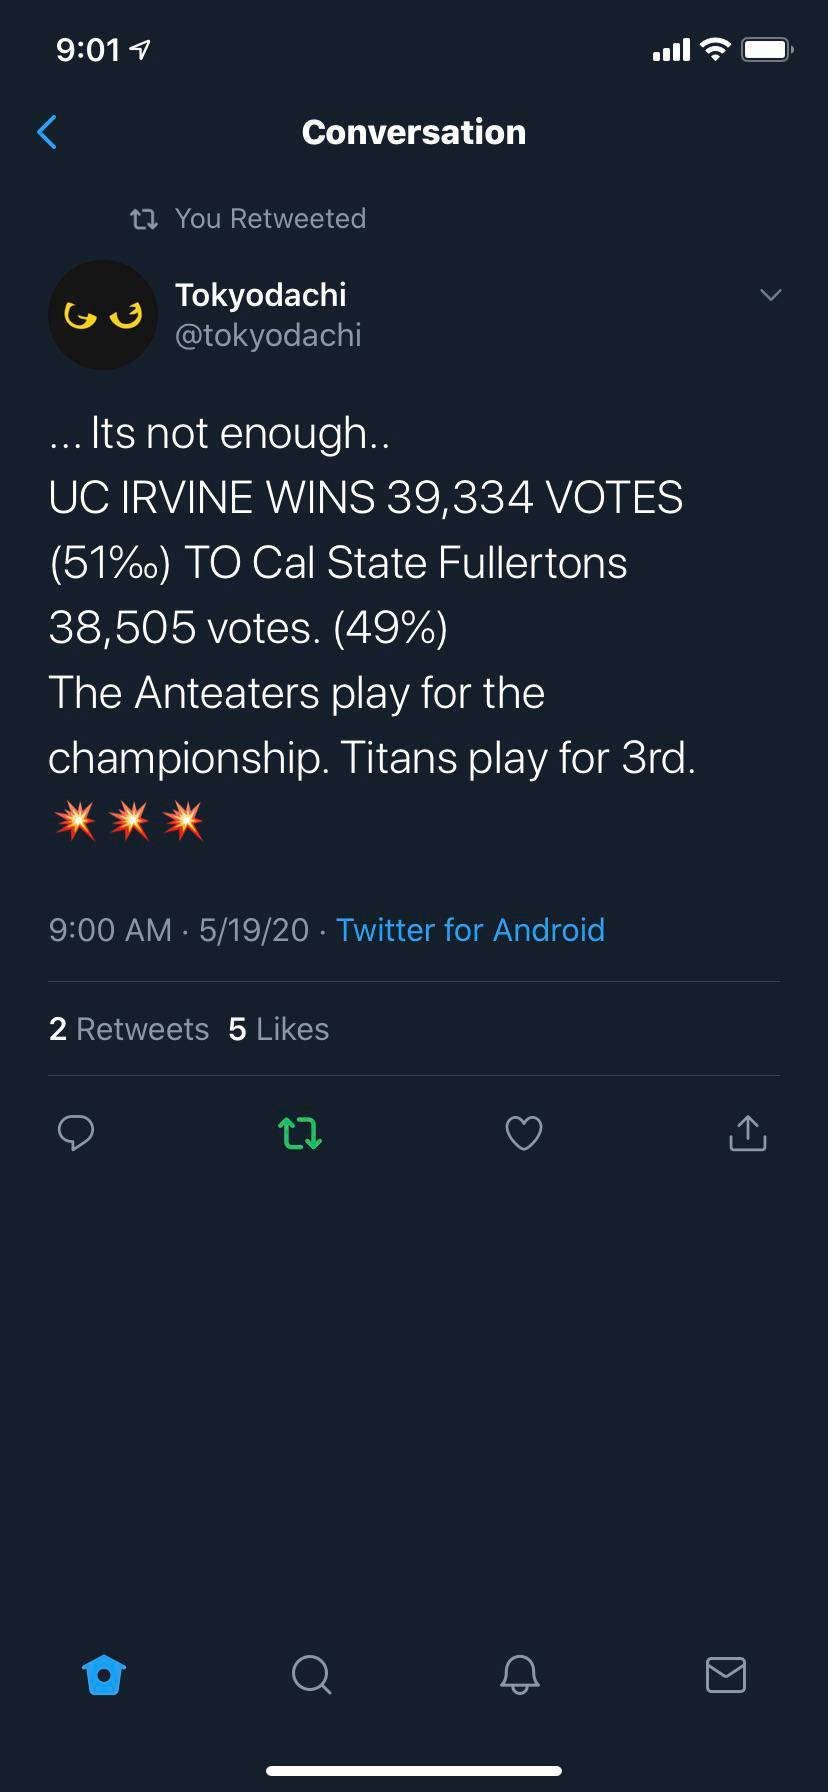Tap the 9:00 AM tweet timestamp

pos(110,930)
